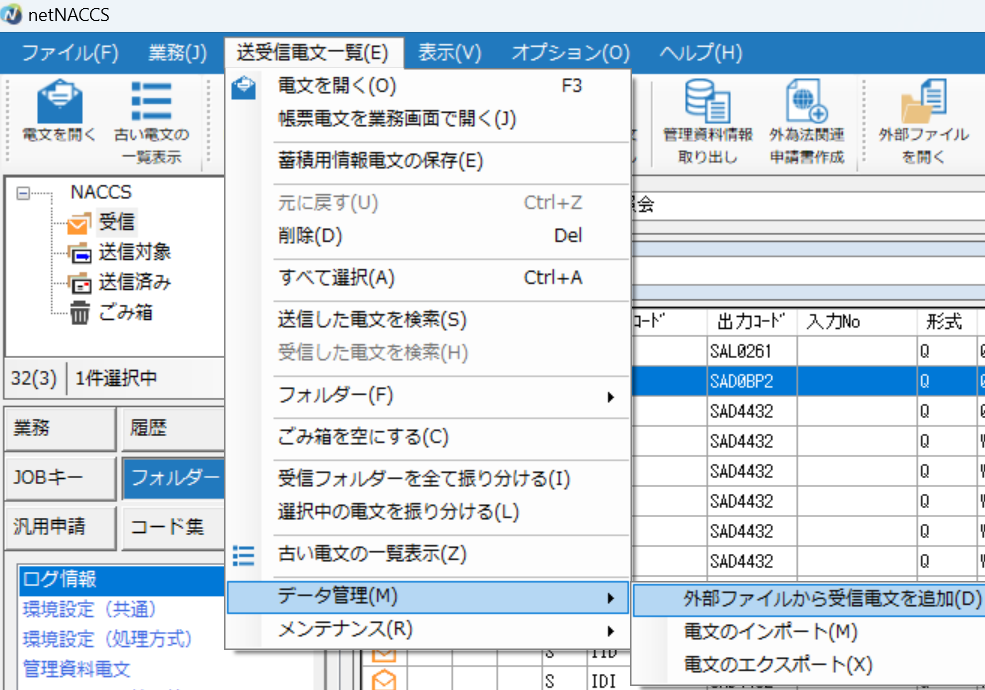The width and height of the screenshot is (985, 690).
Task: Open the オプション(O) menu
Action: [x=570, y=52]
